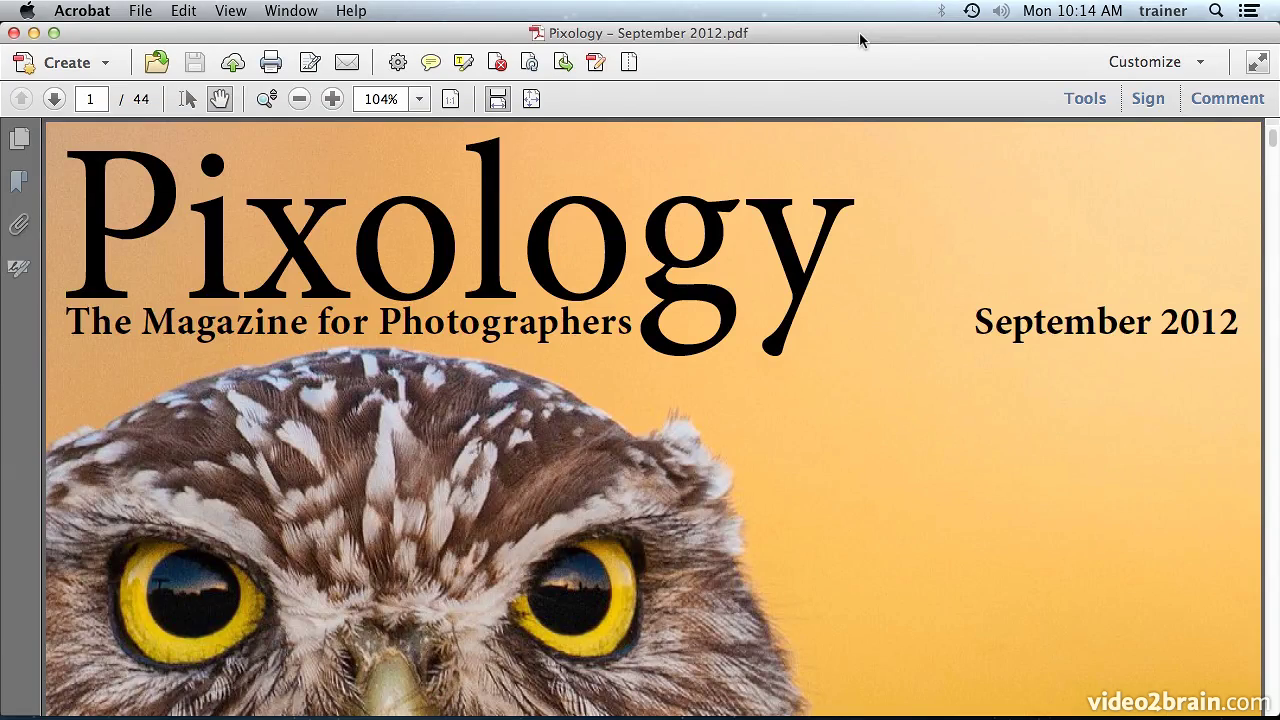Open the View menu
Viewport: 1280px width, 720px height.
coord(231,11)
